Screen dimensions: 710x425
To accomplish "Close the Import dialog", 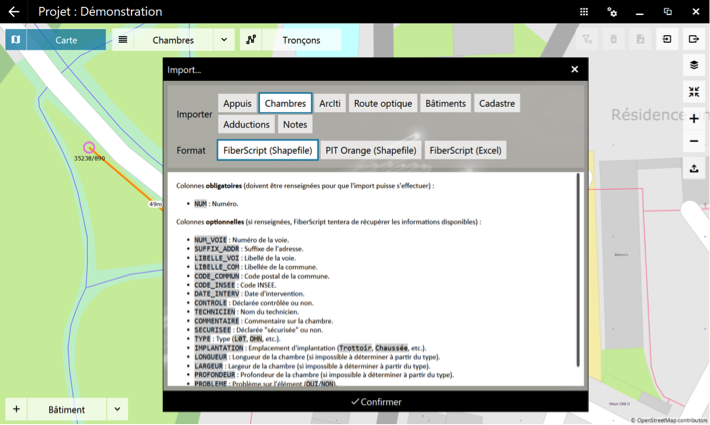I will pyautogui.click(x=575, y=69).
